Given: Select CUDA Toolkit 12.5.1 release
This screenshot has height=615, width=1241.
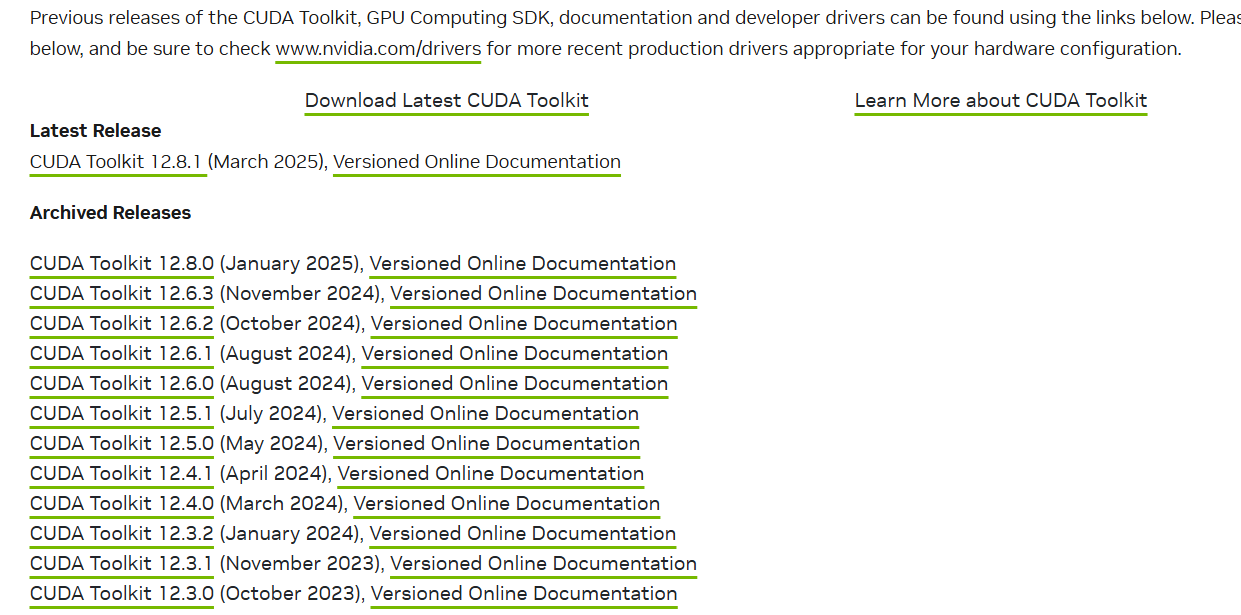Looking at the screenshot, I should [x=122, y=414].
